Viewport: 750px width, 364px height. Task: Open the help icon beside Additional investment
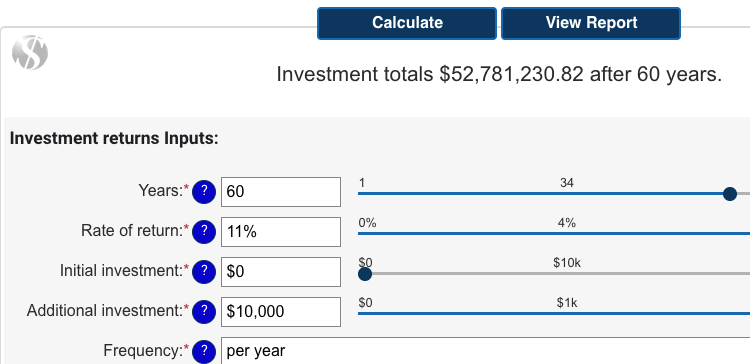tap(204, 312)
